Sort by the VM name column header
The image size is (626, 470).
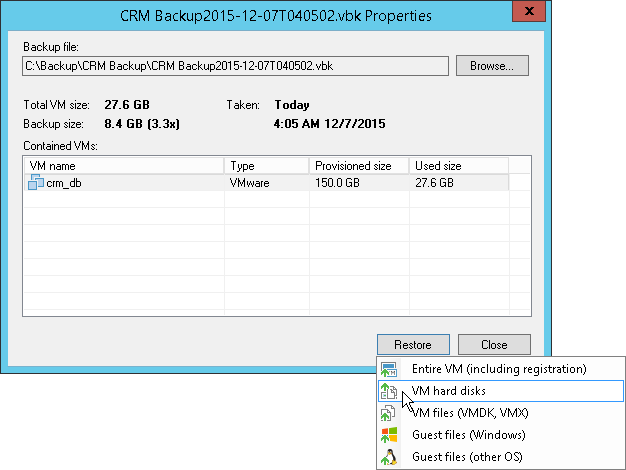tap(124, 166)
